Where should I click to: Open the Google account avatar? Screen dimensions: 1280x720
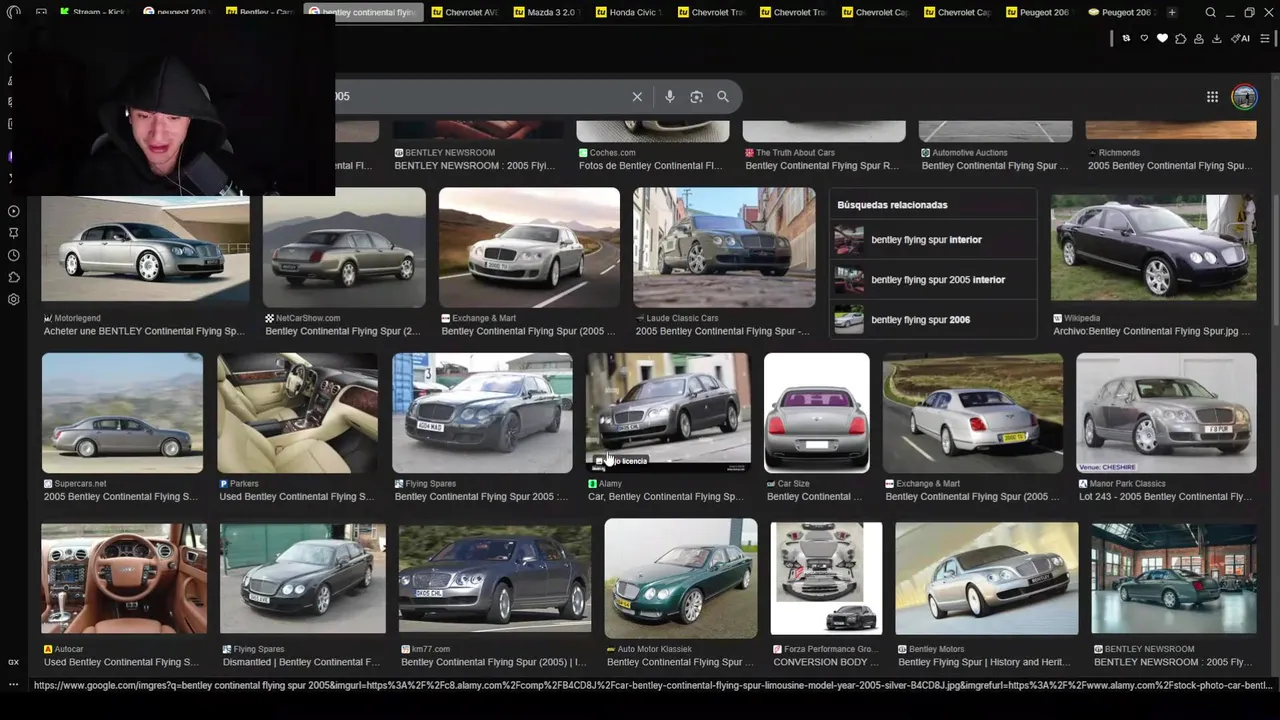tap(1244, 97)
